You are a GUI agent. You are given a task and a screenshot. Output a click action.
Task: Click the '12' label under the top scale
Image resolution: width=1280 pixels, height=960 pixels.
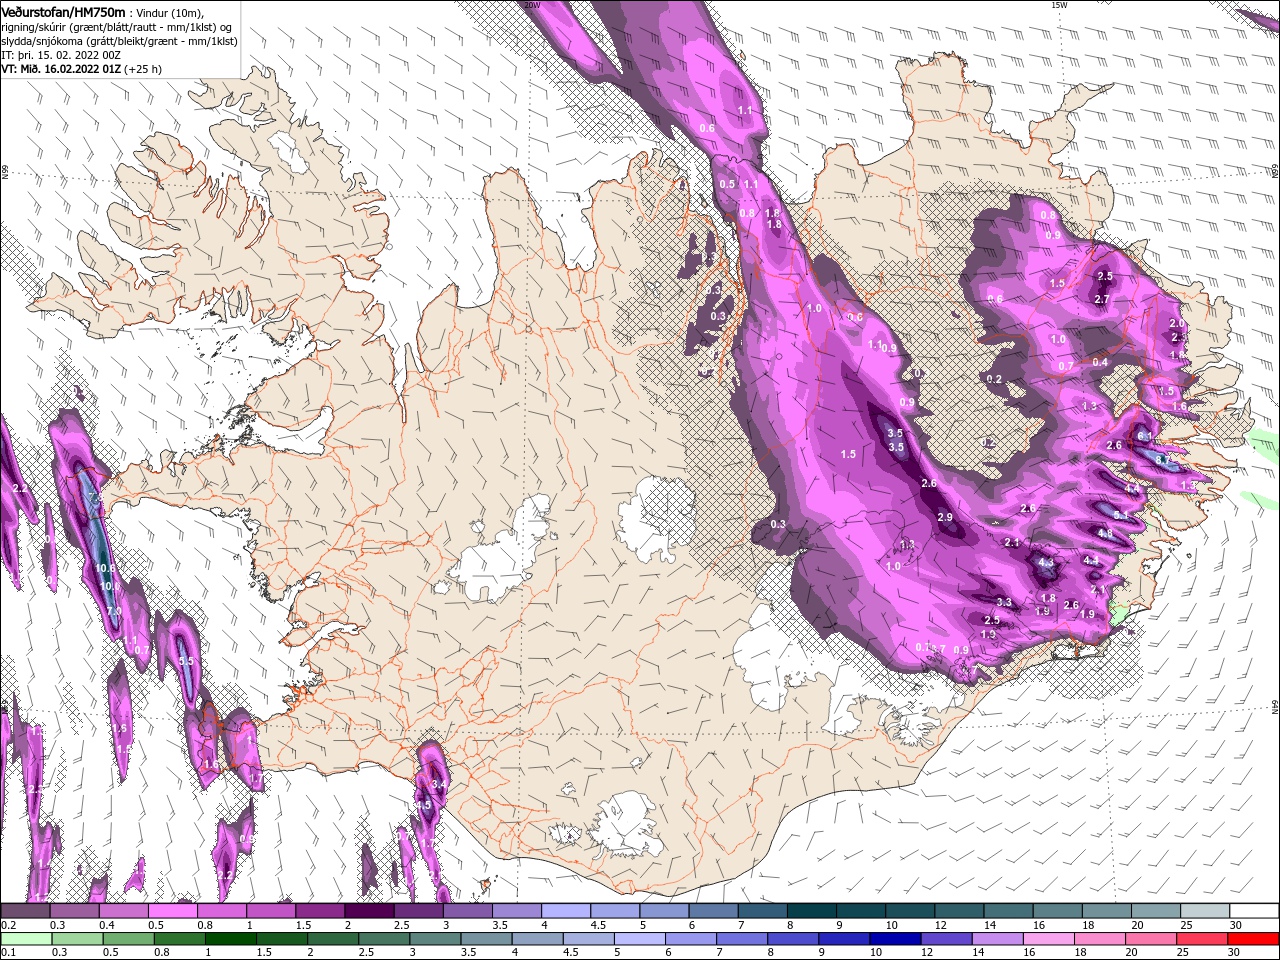[x=939, y=925]
